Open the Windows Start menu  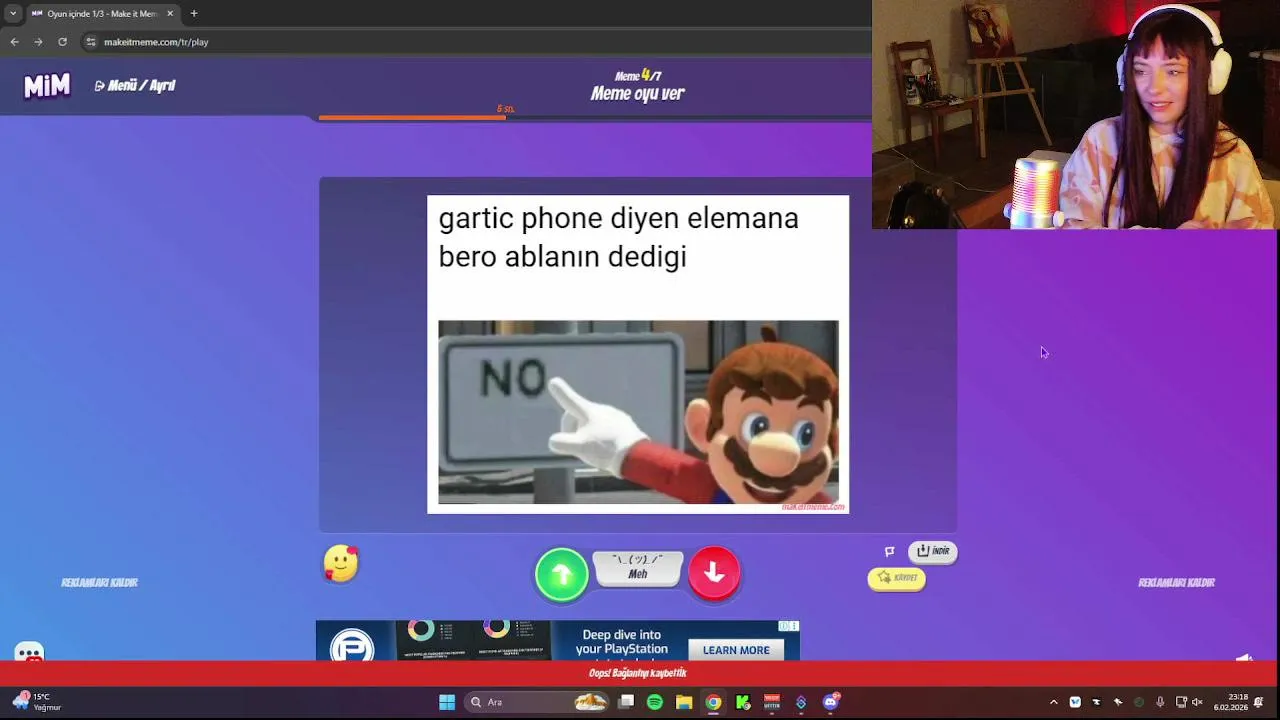click(447, 702)
